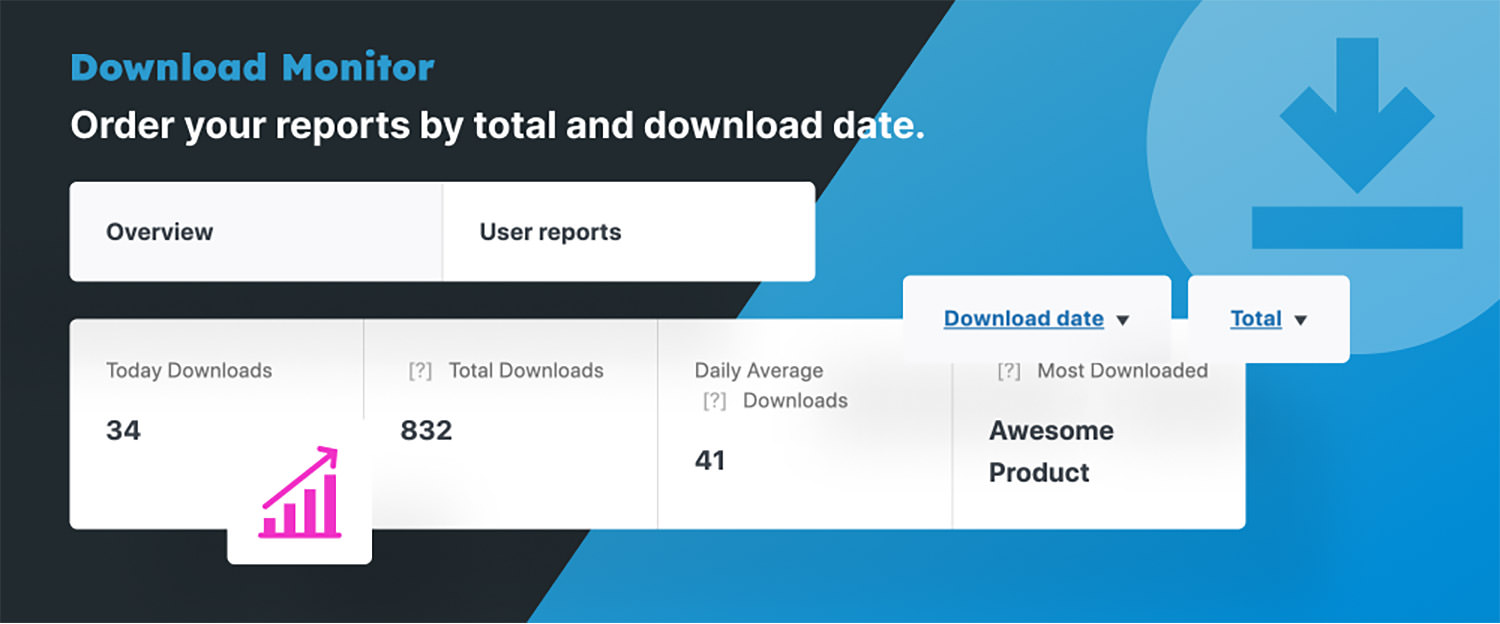The width and height of the screenshot is (1500, 624).
Task: Sort by the Download date link
Action: 1024,319
